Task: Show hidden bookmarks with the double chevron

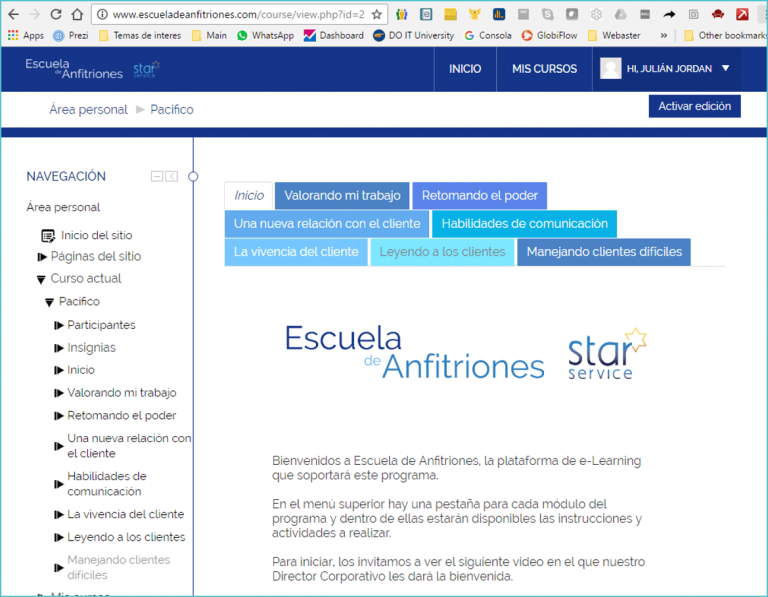Action: (664, 35)
